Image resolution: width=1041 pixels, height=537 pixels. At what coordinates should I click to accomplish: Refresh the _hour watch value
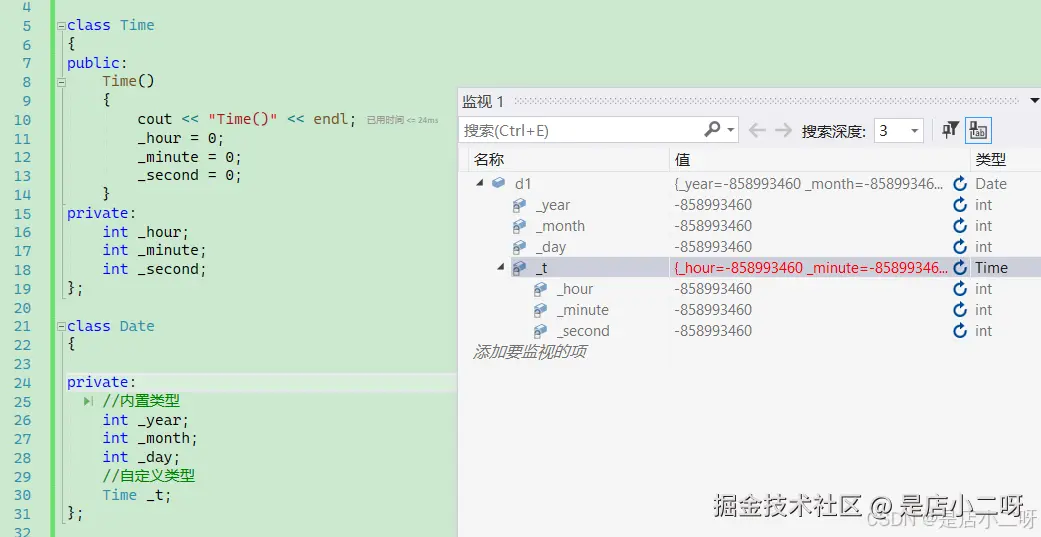click(x=960, y=289)
